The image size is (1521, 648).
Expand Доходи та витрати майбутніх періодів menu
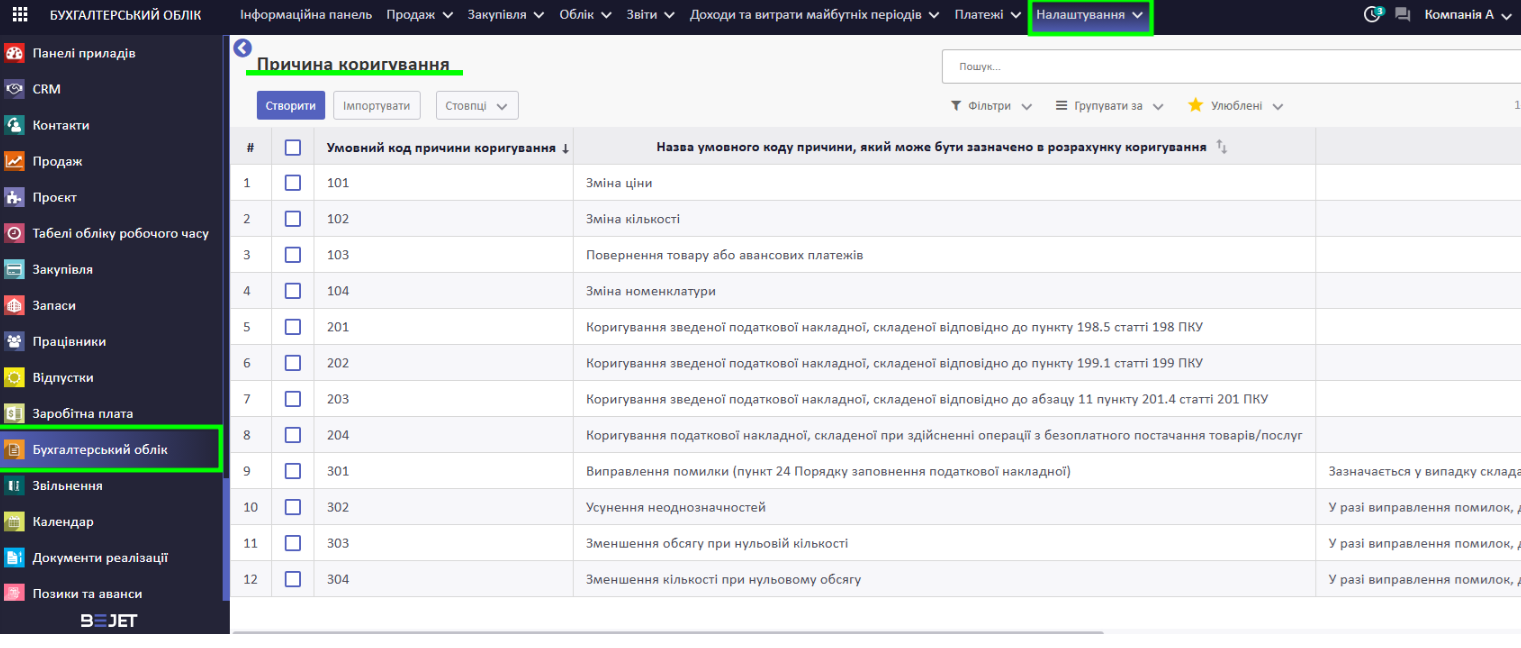click(815, 15)
